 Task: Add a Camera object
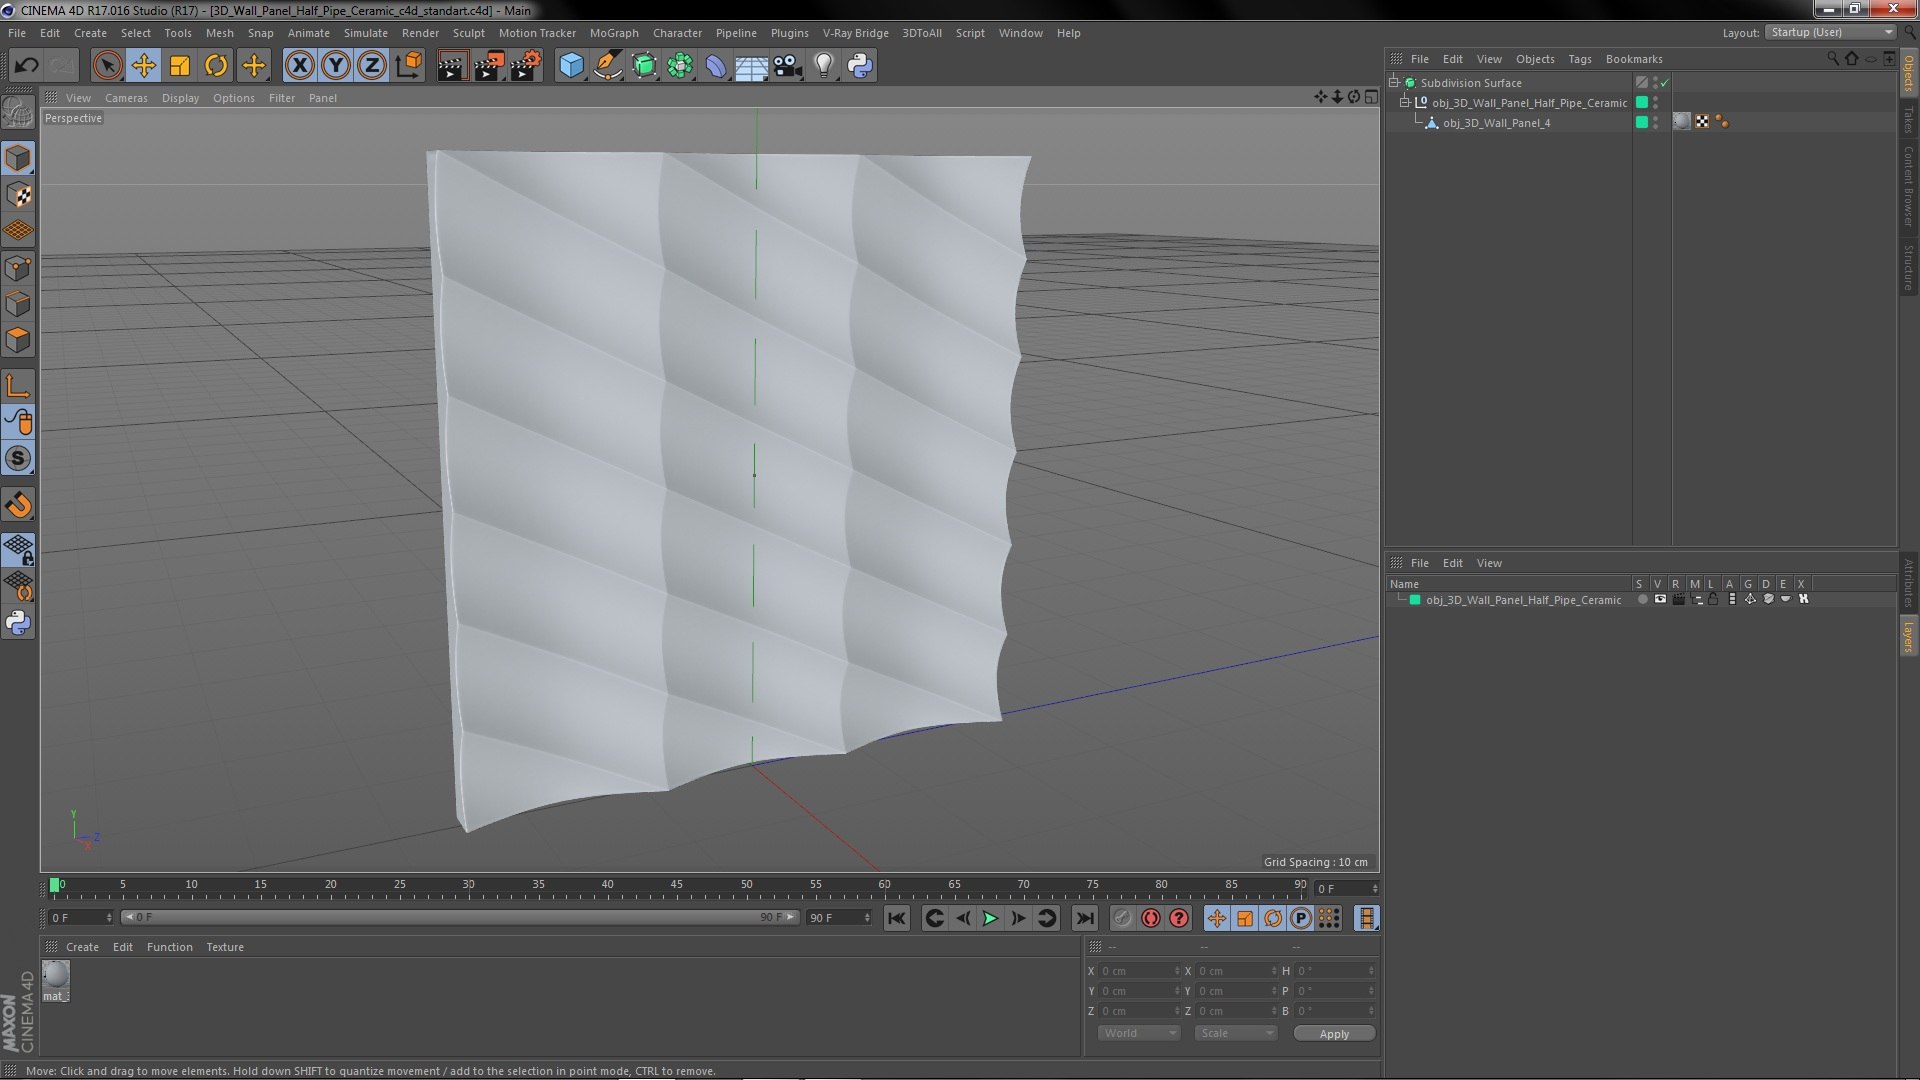788,66
